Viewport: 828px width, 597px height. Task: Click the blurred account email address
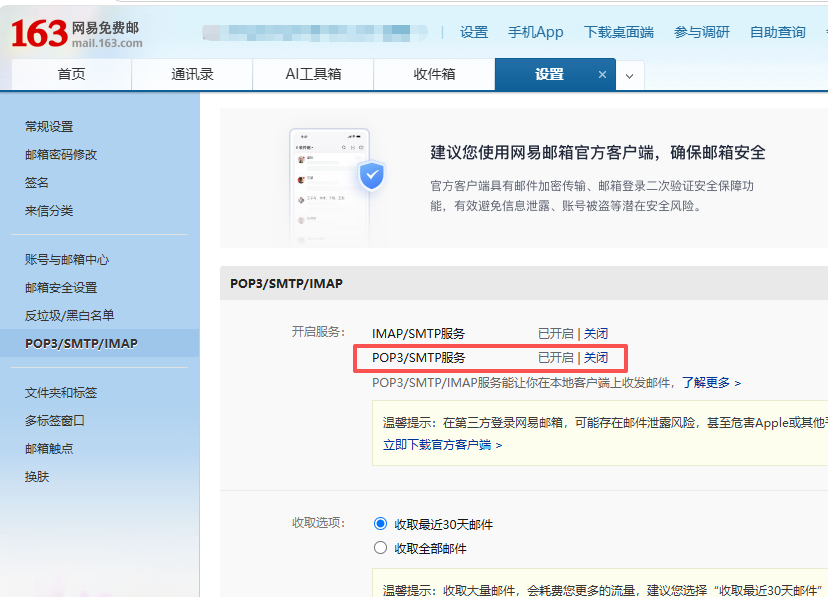click(x=315, y=33)
